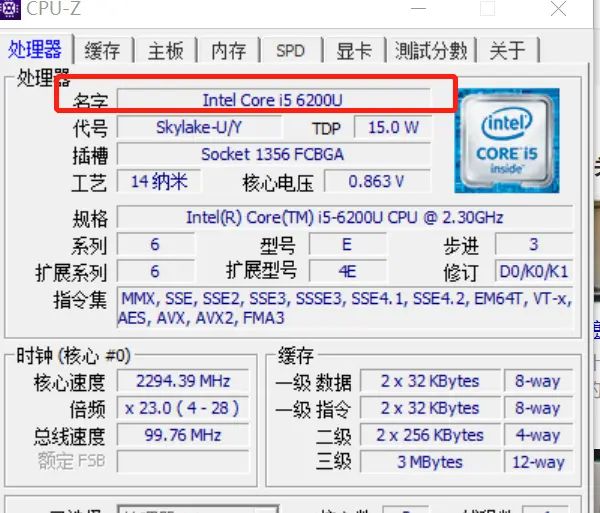Click the multiplier x 23.0 ( 4 - 28 )
The image size is (600, 513).
pyautogui.click(x=183, y=408)
